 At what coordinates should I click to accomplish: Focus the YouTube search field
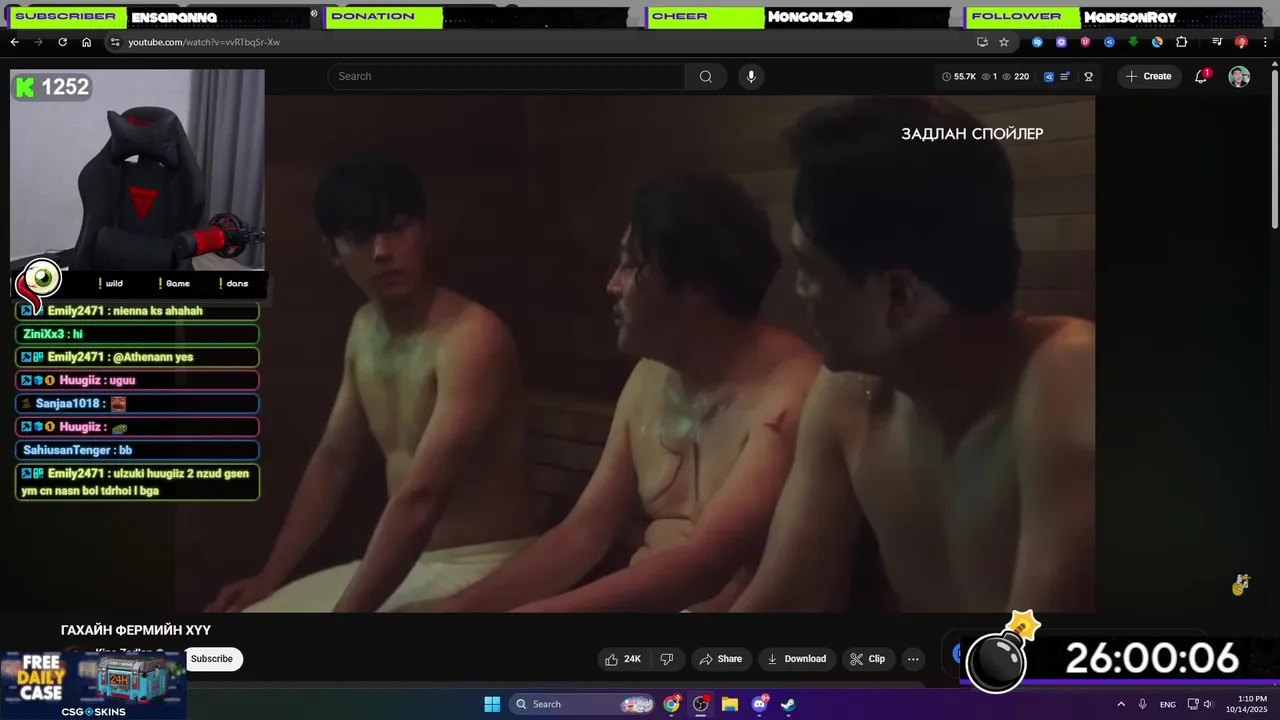(x=507, y=76)
